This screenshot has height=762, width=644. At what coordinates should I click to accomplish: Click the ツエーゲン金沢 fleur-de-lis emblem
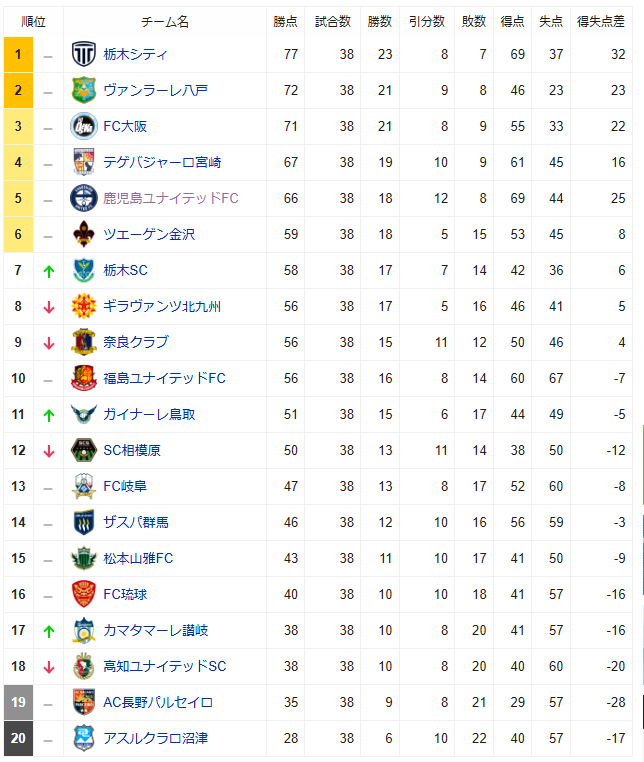[x=83, y=234]
